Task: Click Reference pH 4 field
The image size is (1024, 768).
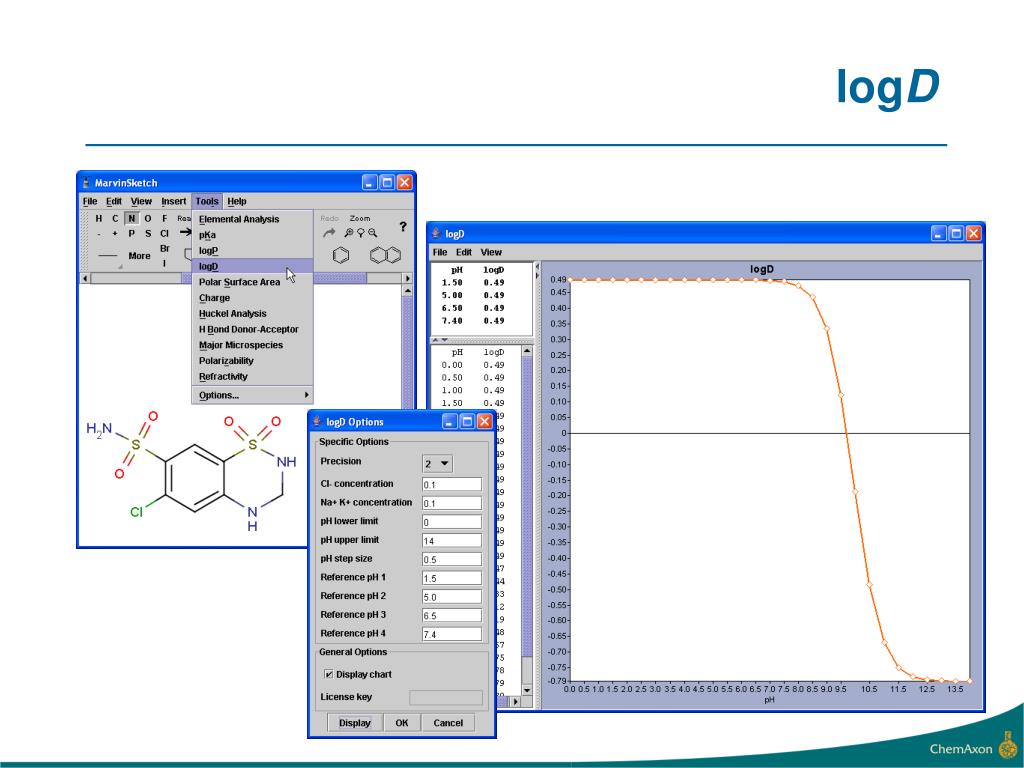Action: (x=452, y=634)
